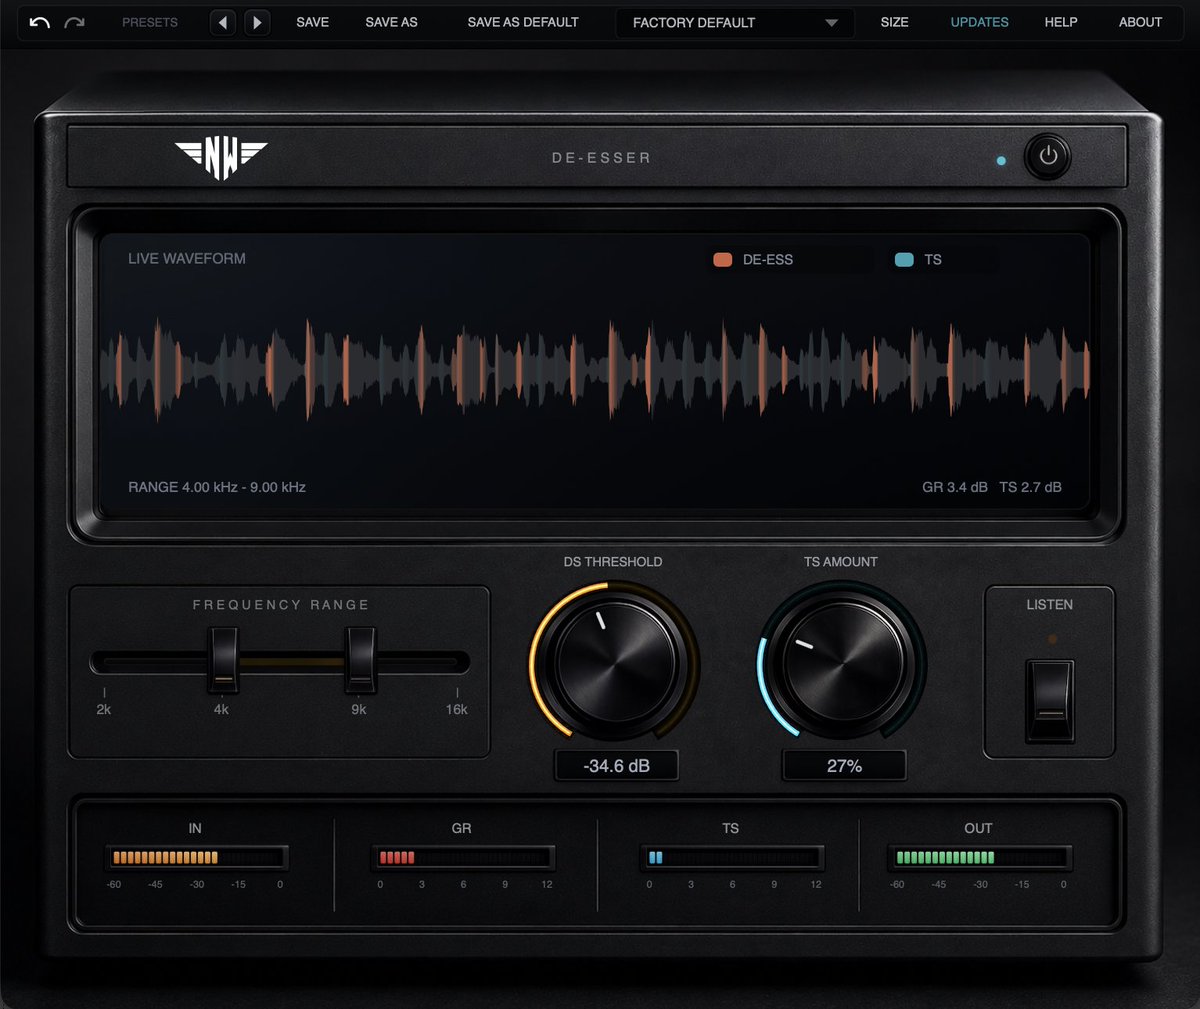Open the FACTORY DEFAULT preset dropdown

coord(735,22)
